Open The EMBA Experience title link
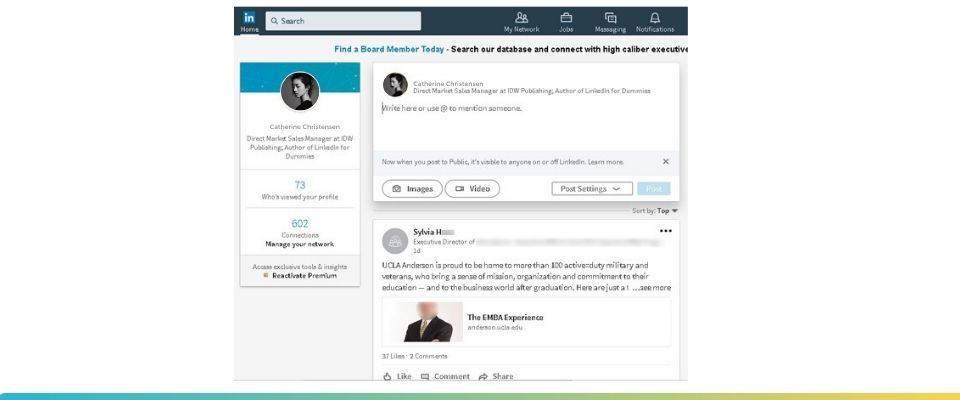The height and width of the screenshot is (400, 960). [x=505, y=317]
